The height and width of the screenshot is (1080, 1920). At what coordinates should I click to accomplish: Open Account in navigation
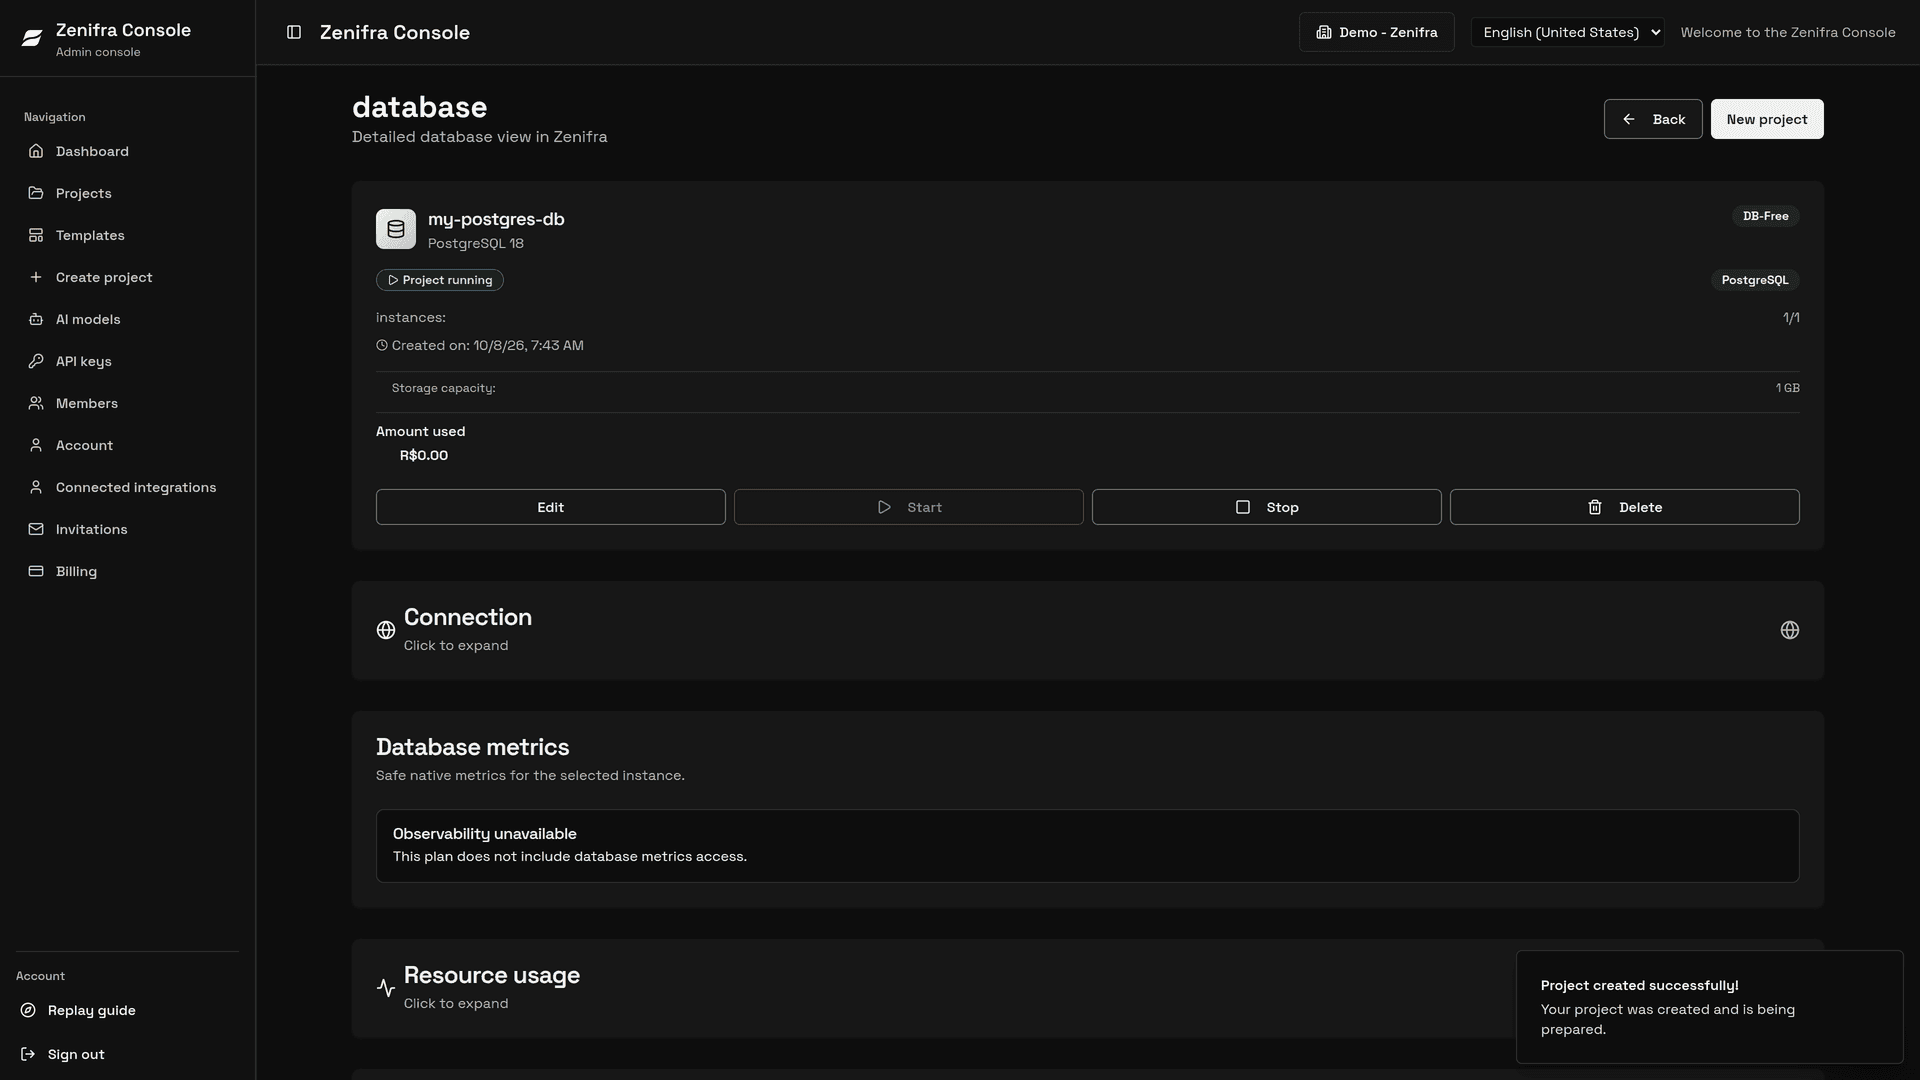[x=127, y=445]
